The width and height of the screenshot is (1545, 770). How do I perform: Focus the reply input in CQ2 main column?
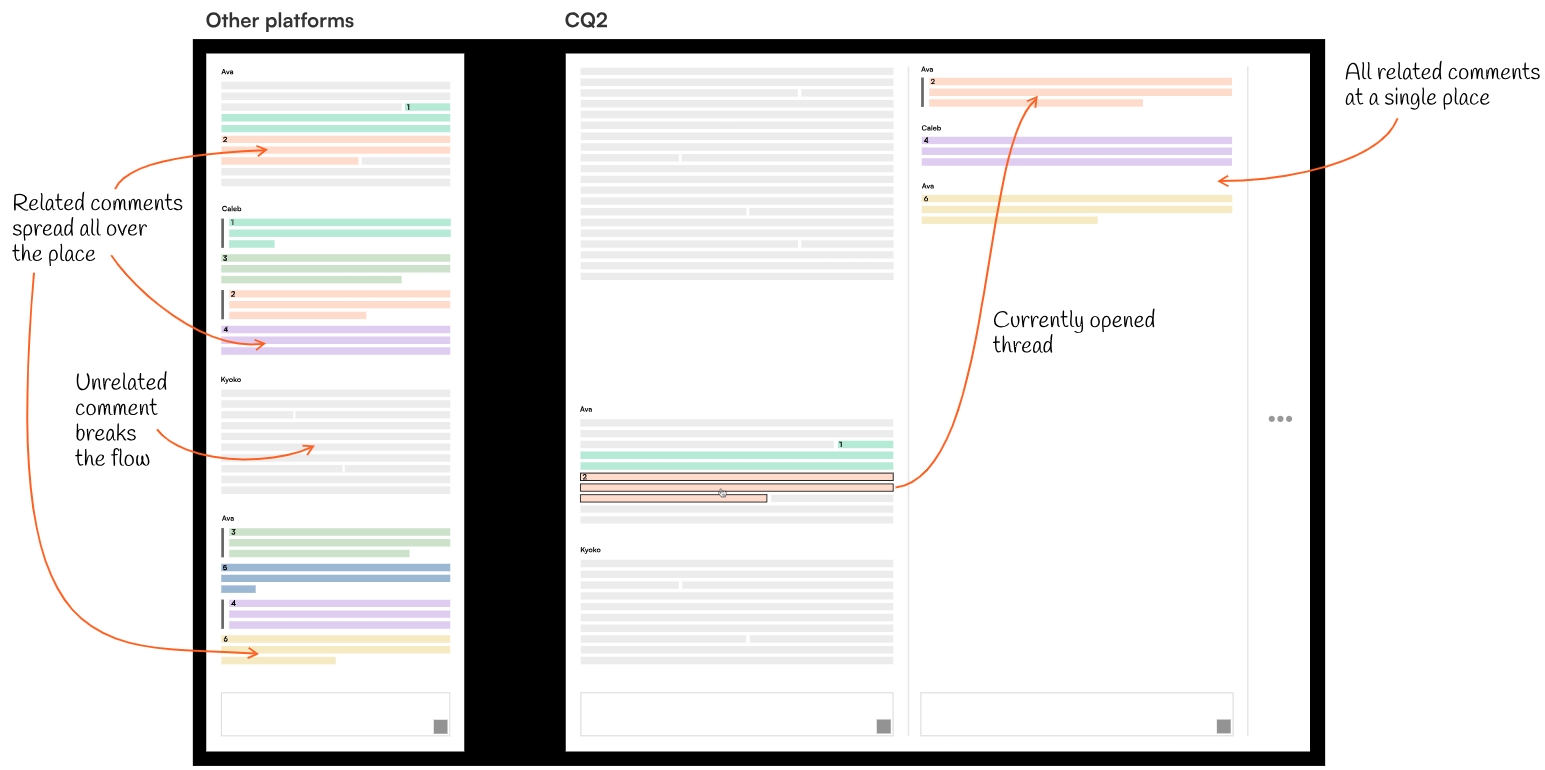click(725, 714)
